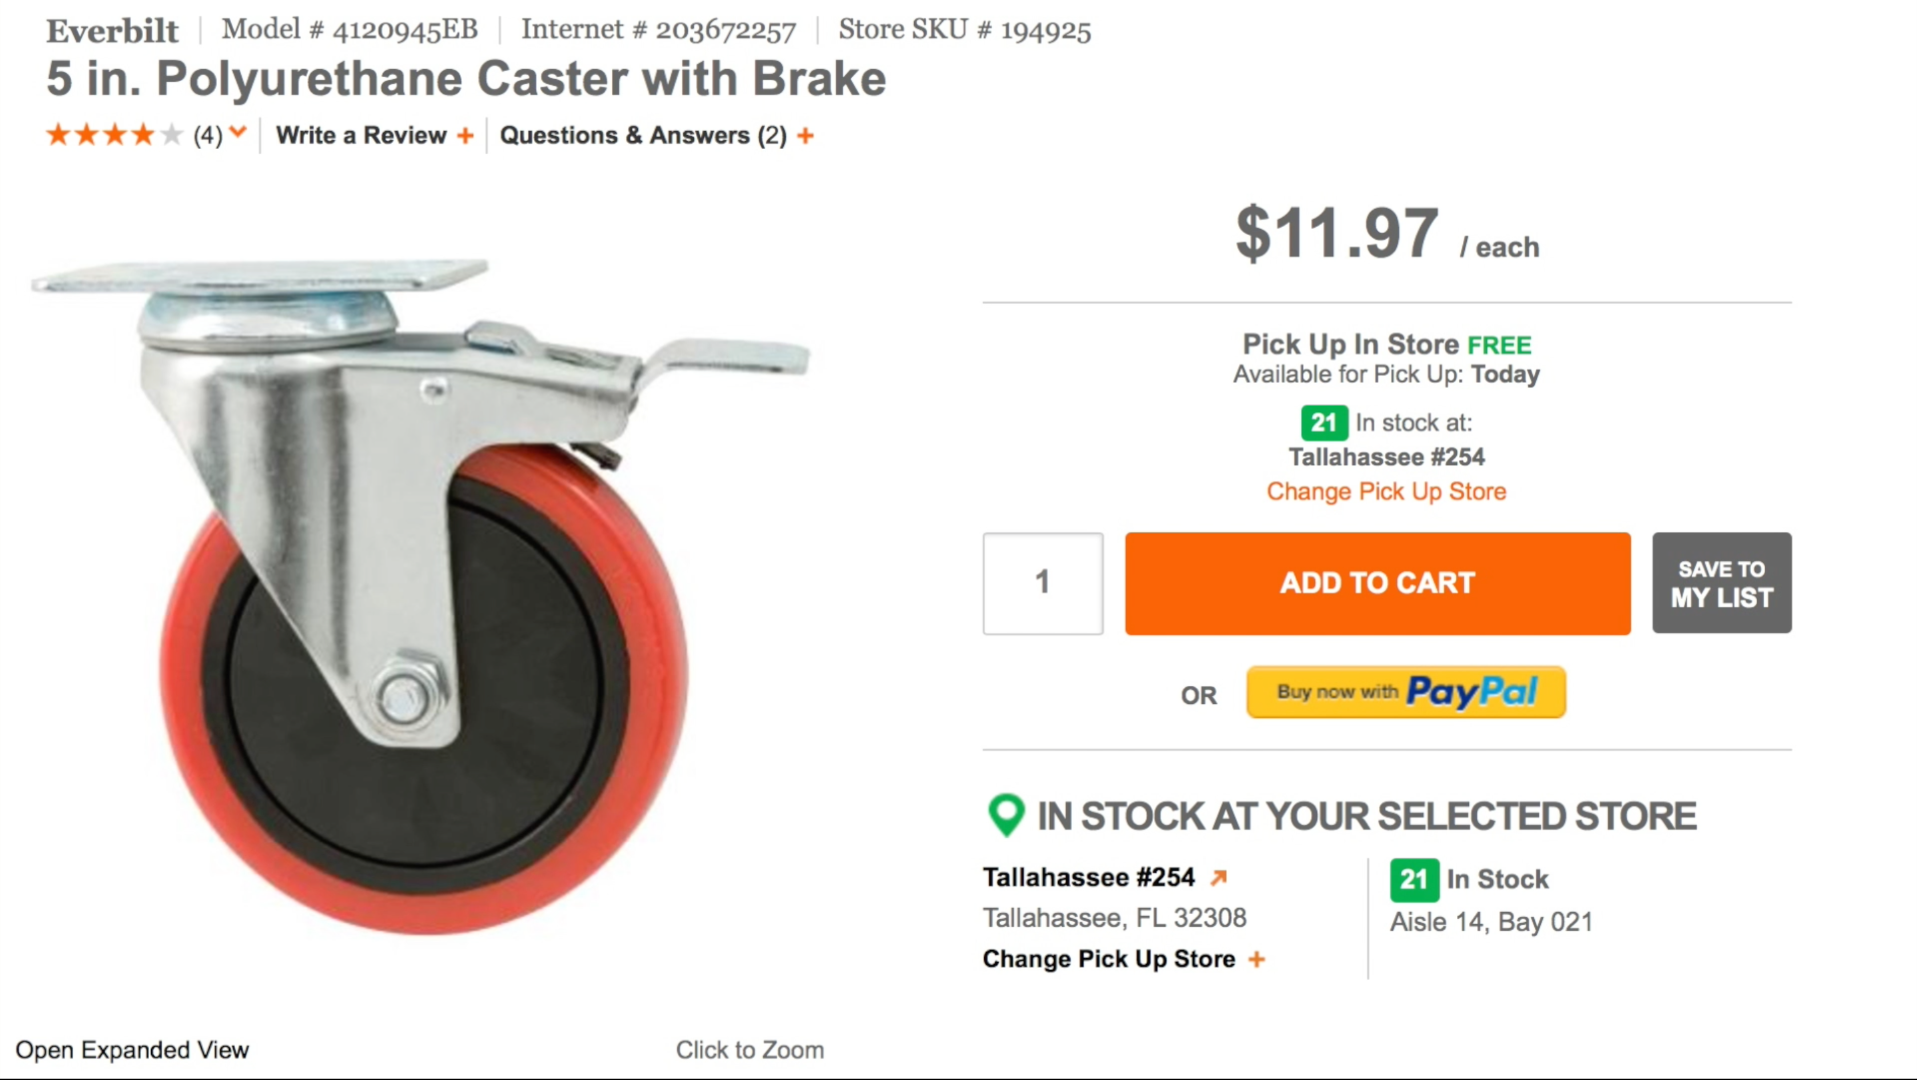
Task: Open Questions & Answers (2) section
Action: click(x=643, y=135)
